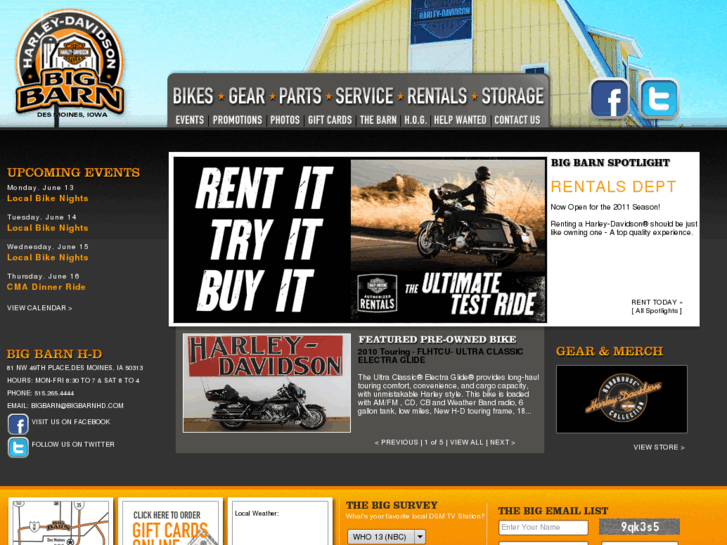Click View All pre-owned bikes
Image resolution: width=727 pixels, height=545 pixels.
coord(466,442)
